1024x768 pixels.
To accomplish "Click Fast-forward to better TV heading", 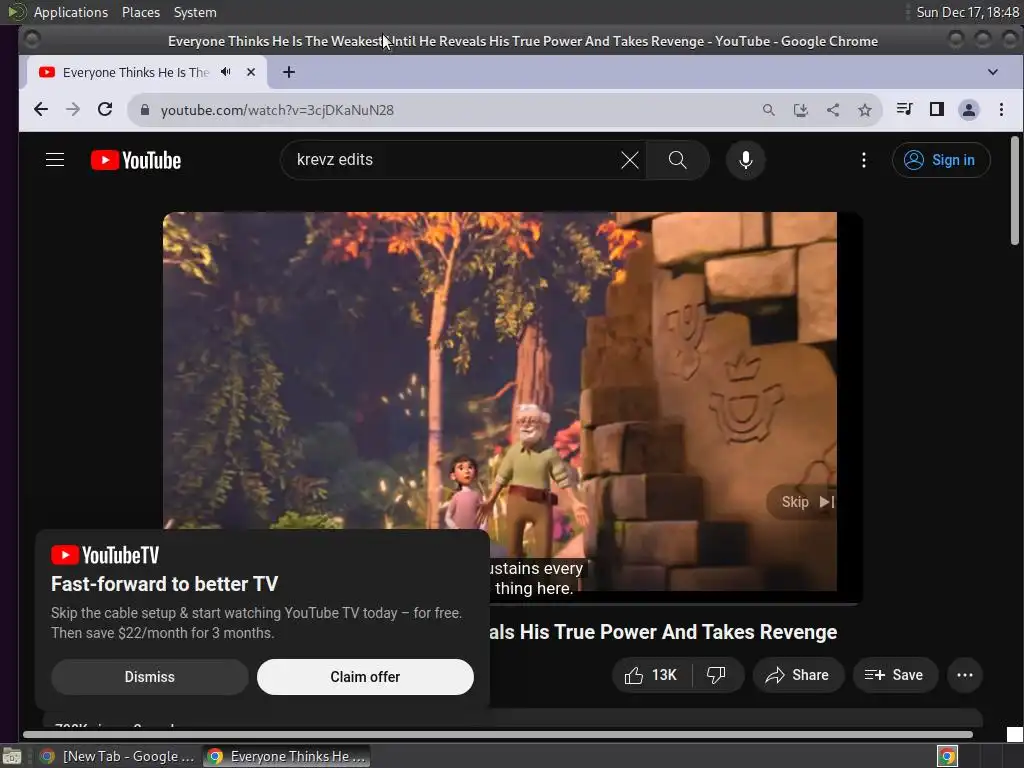I will [165, 584].
